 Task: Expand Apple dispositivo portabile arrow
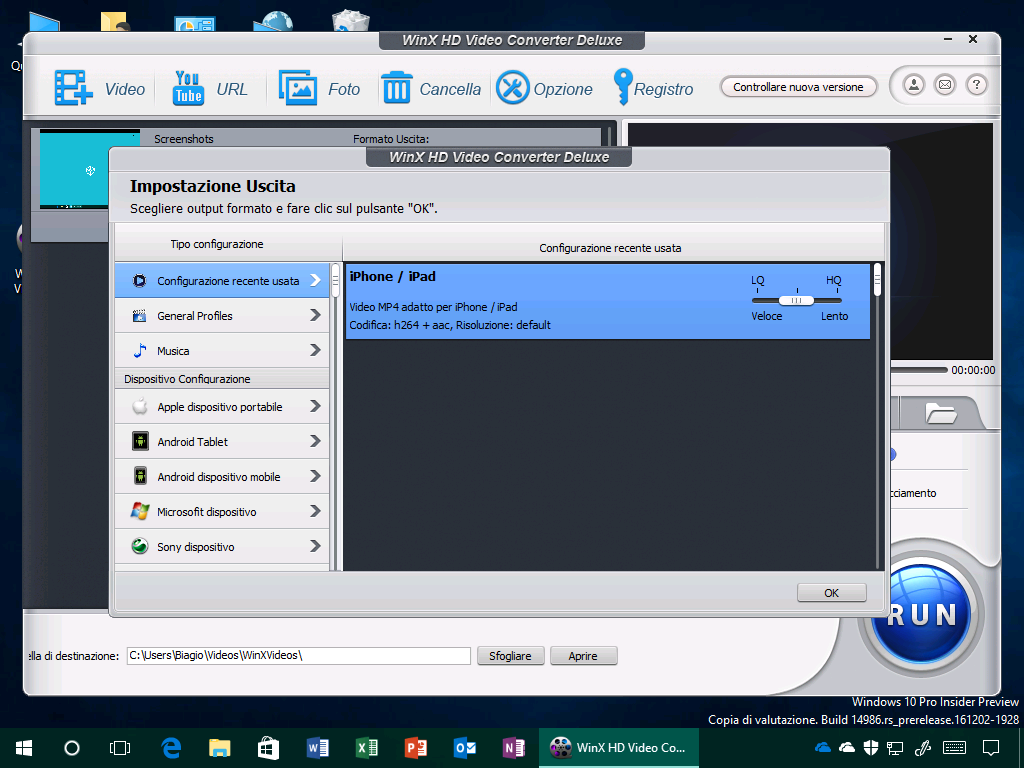[x=315, y=406]
